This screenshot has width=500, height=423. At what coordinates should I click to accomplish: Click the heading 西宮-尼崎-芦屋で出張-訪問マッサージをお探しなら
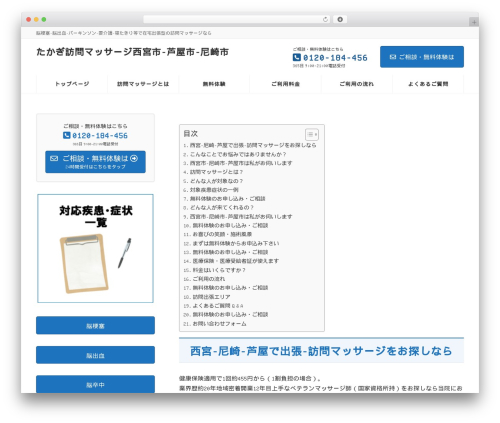click(x=321, y=351)
